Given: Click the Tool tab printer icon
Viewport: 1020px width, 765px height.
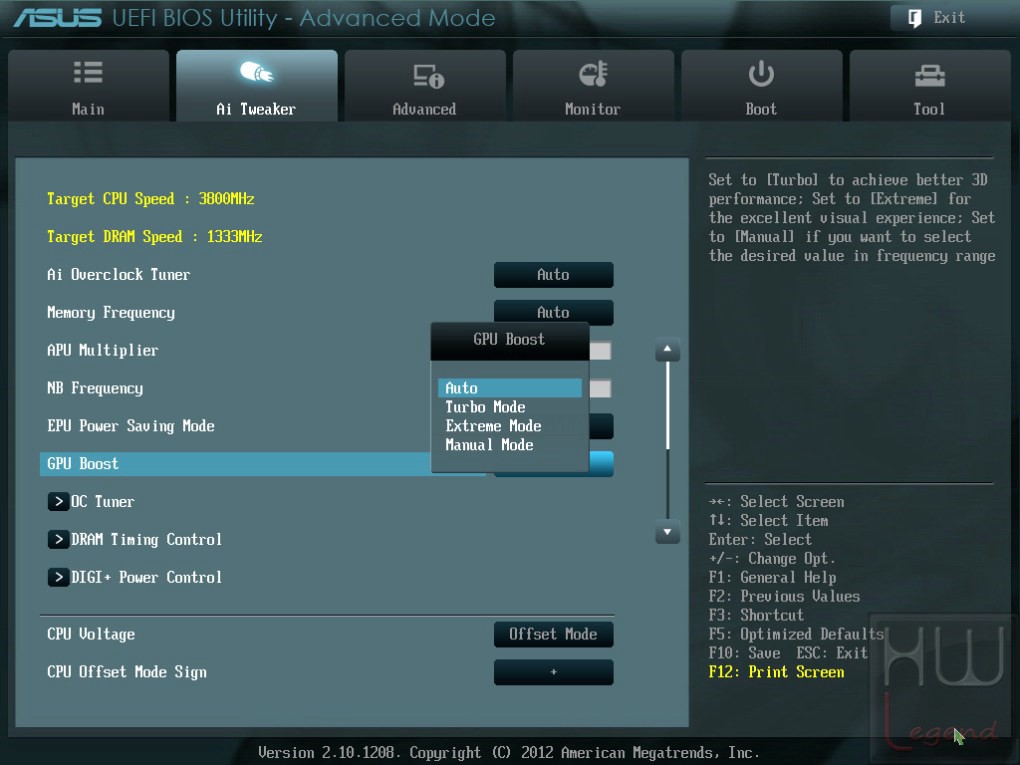Looking at the screenshot, I should [x=930, y=75].
